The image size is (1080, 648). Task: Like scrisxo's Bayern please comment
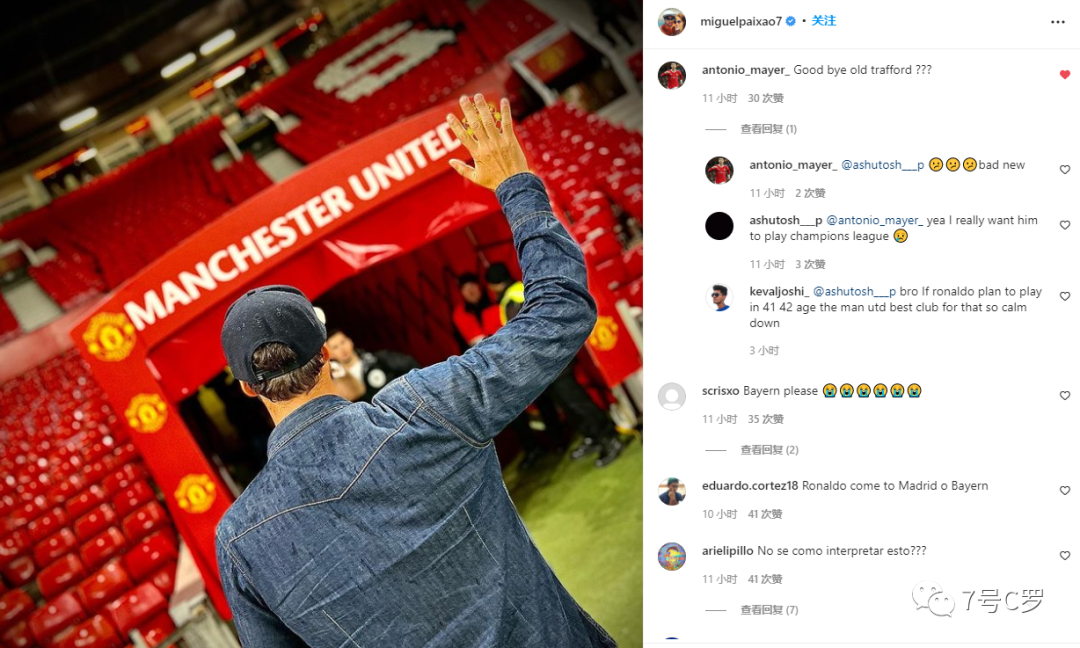[x=1064, y=395]
